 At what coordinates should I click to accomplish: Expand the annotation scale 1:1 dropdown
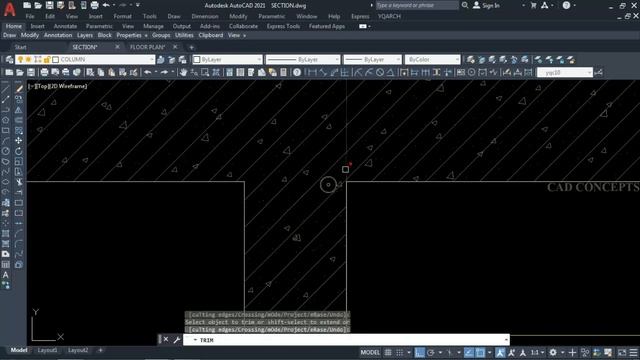pyautogui.click(x=537, y=352)
